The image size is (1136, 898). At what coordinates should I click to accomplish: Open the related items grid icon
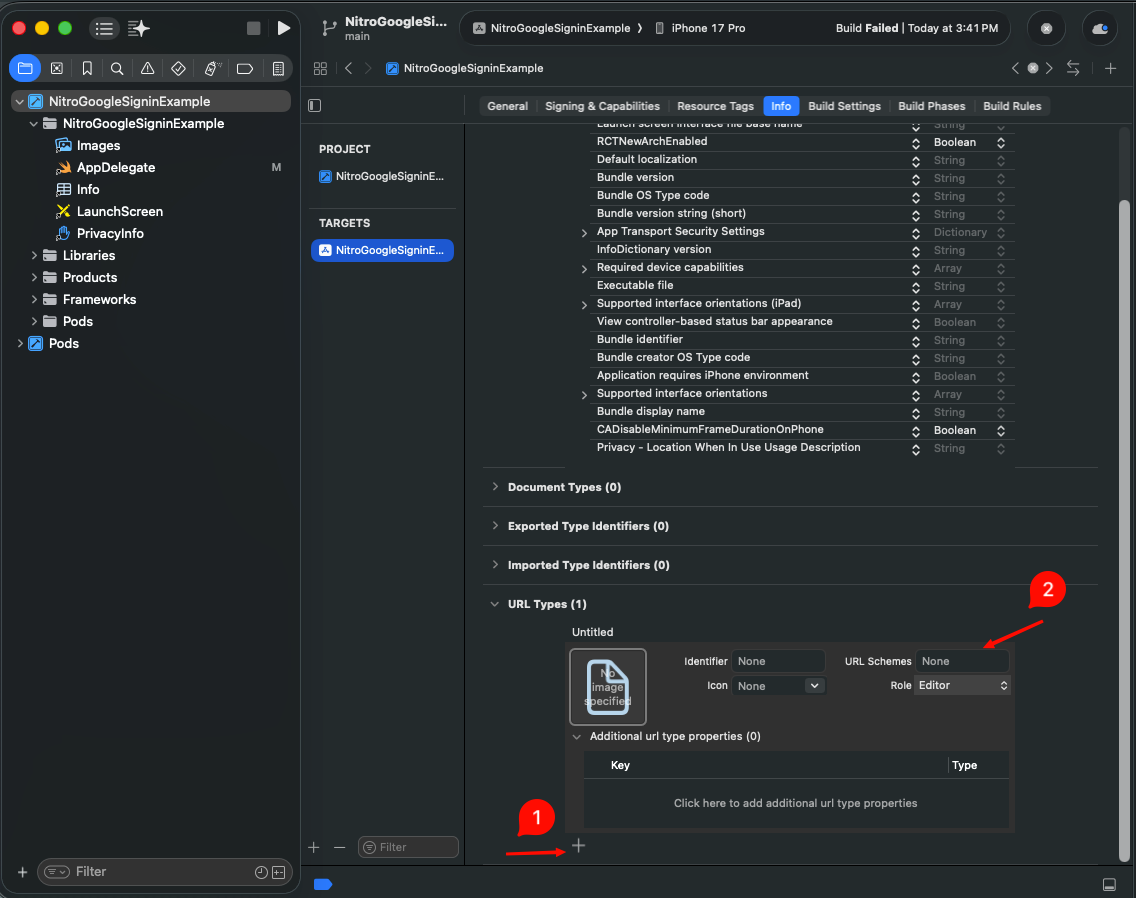click(x=320, y=68)
